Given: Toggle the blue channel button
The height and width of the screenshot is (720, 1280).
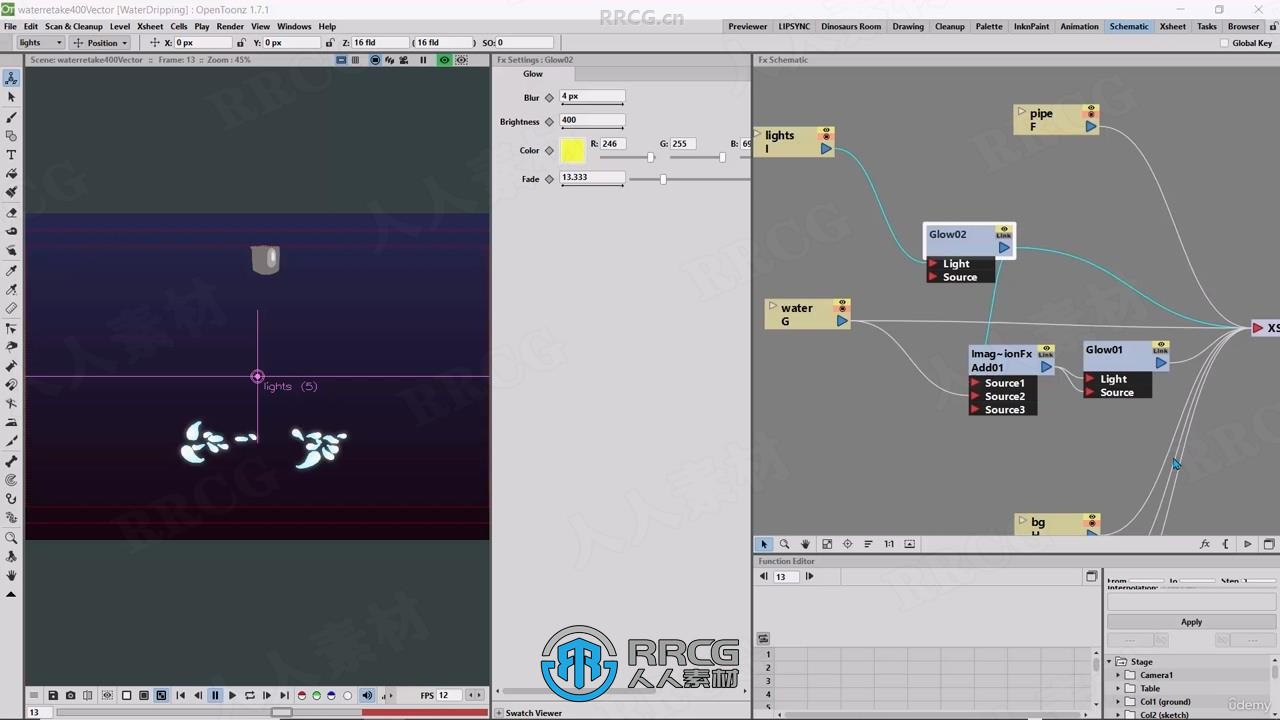Looking at the screenshot, I should click(331, 695).
